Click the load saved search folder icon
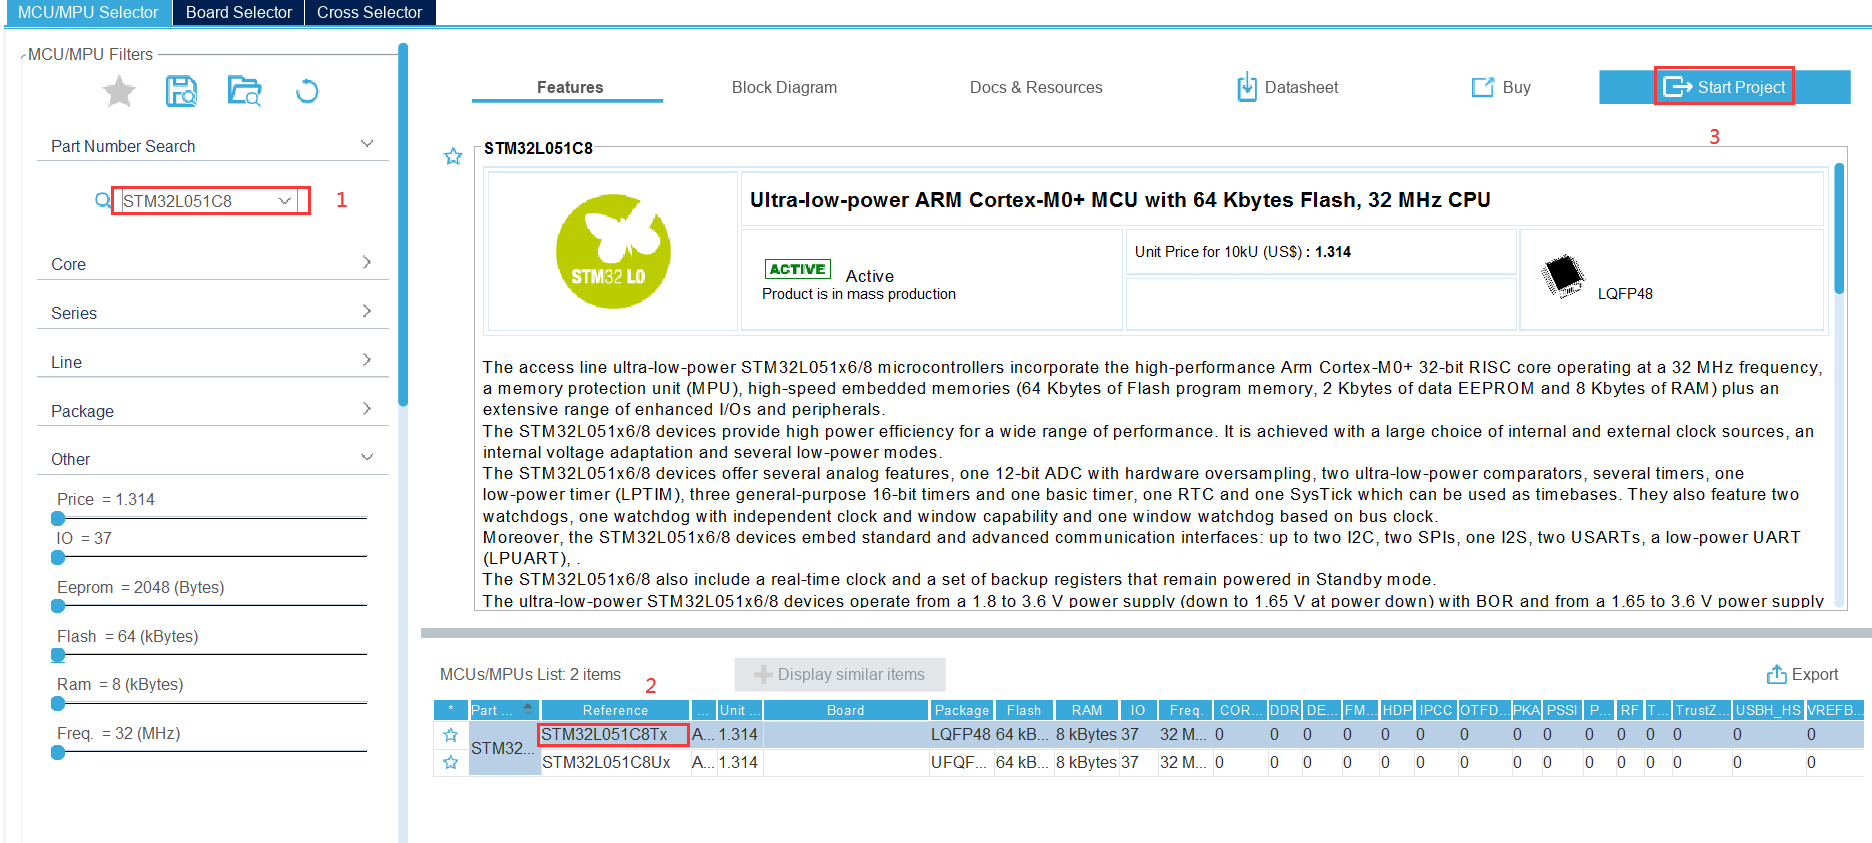 [244, 92]
